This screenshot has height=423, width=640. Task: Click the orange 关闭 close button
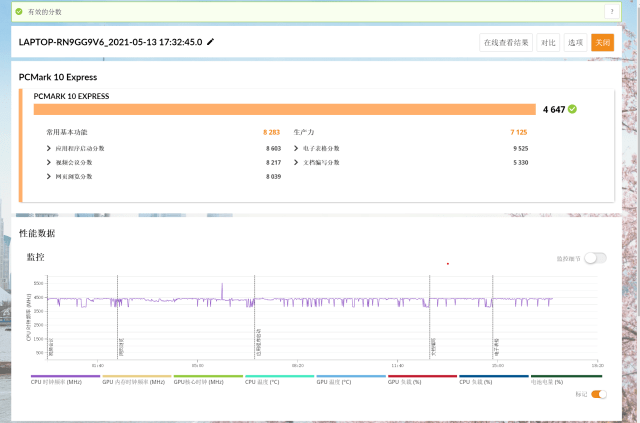click(602, 42)
